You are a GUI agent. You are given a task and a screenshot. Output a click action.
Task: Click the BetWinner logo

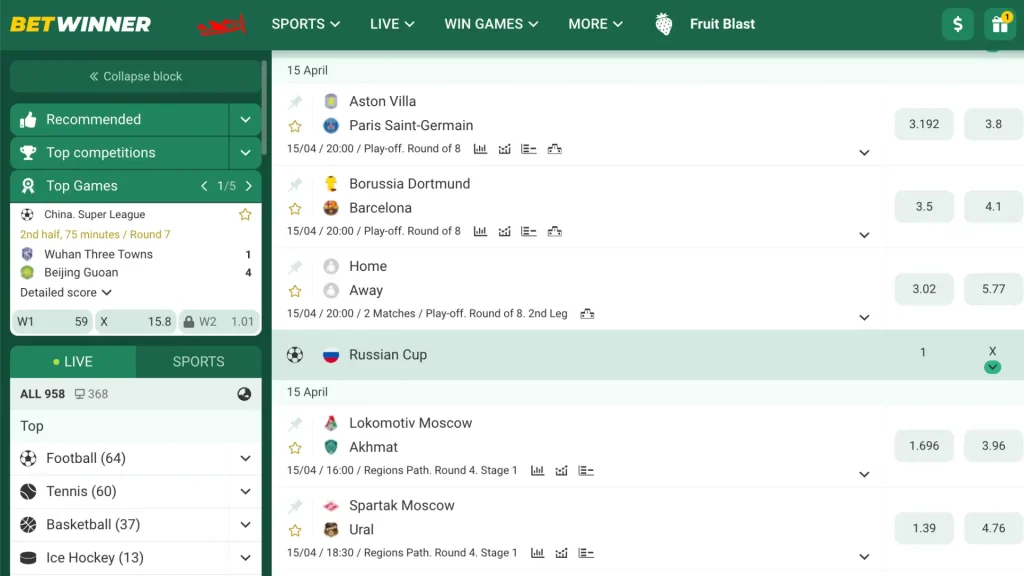(x=80, y=24)
